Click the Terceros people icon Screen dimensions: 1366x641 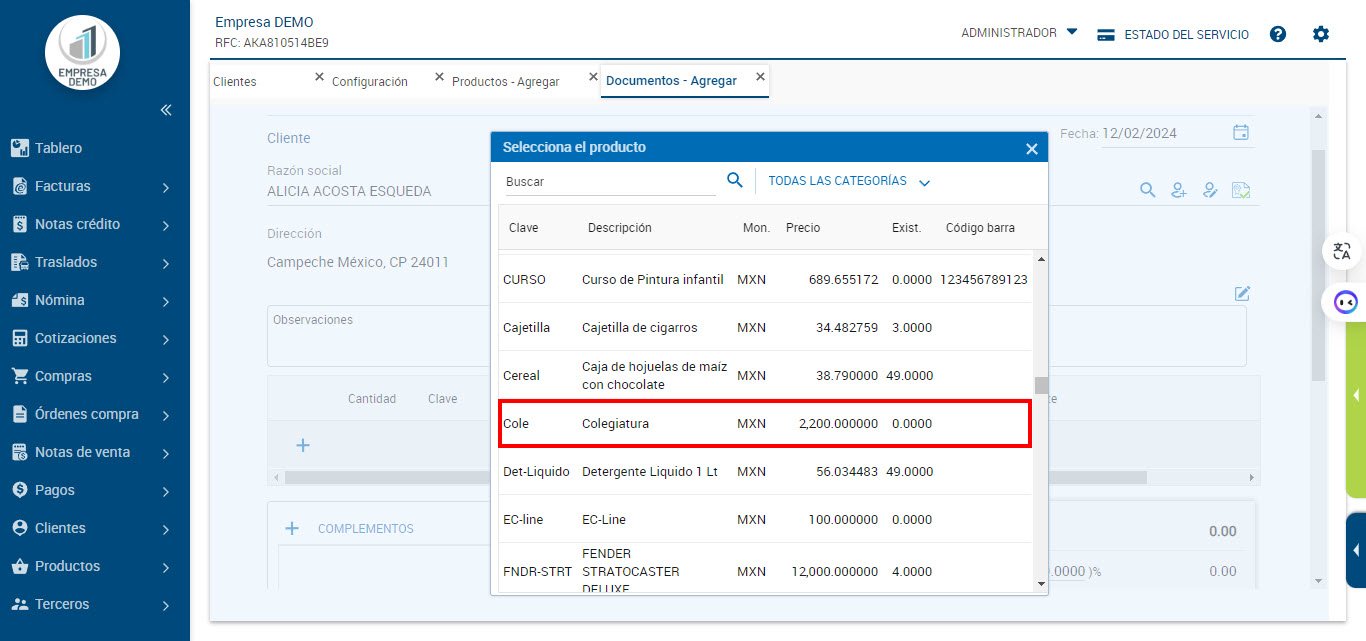19,604
